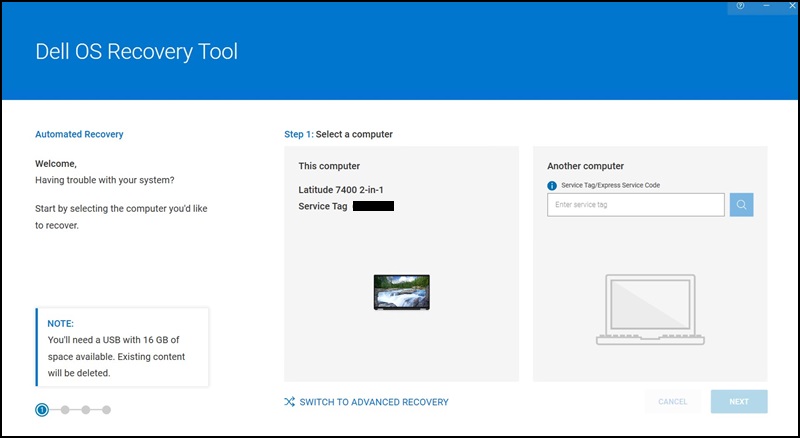Focus the Enter service tag input field
800x438 pixels.
[x=636, y=205]
